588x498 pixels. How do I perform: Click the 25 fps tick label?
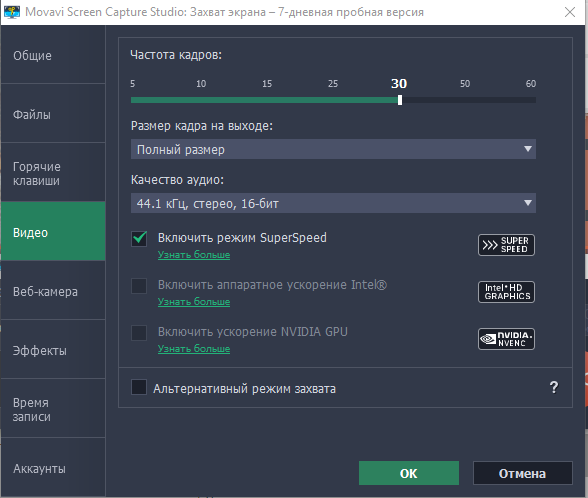[x=333, y=84]
